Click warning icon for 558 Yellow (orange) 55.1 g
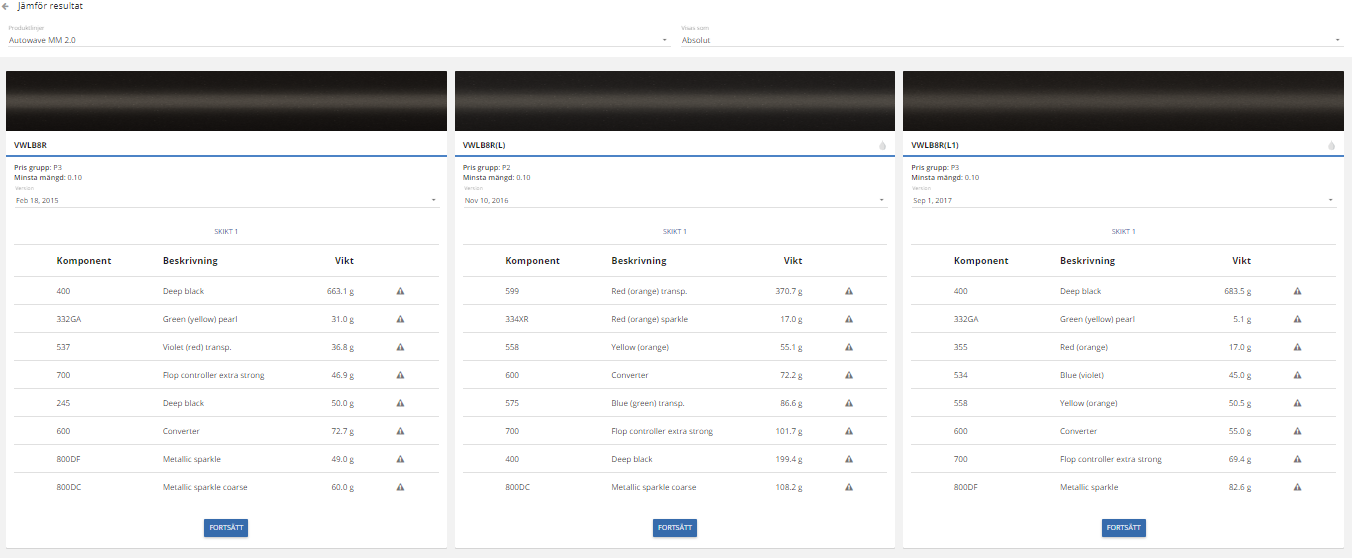This screenshot has width=1352, height=558. (x=849, y=347)
